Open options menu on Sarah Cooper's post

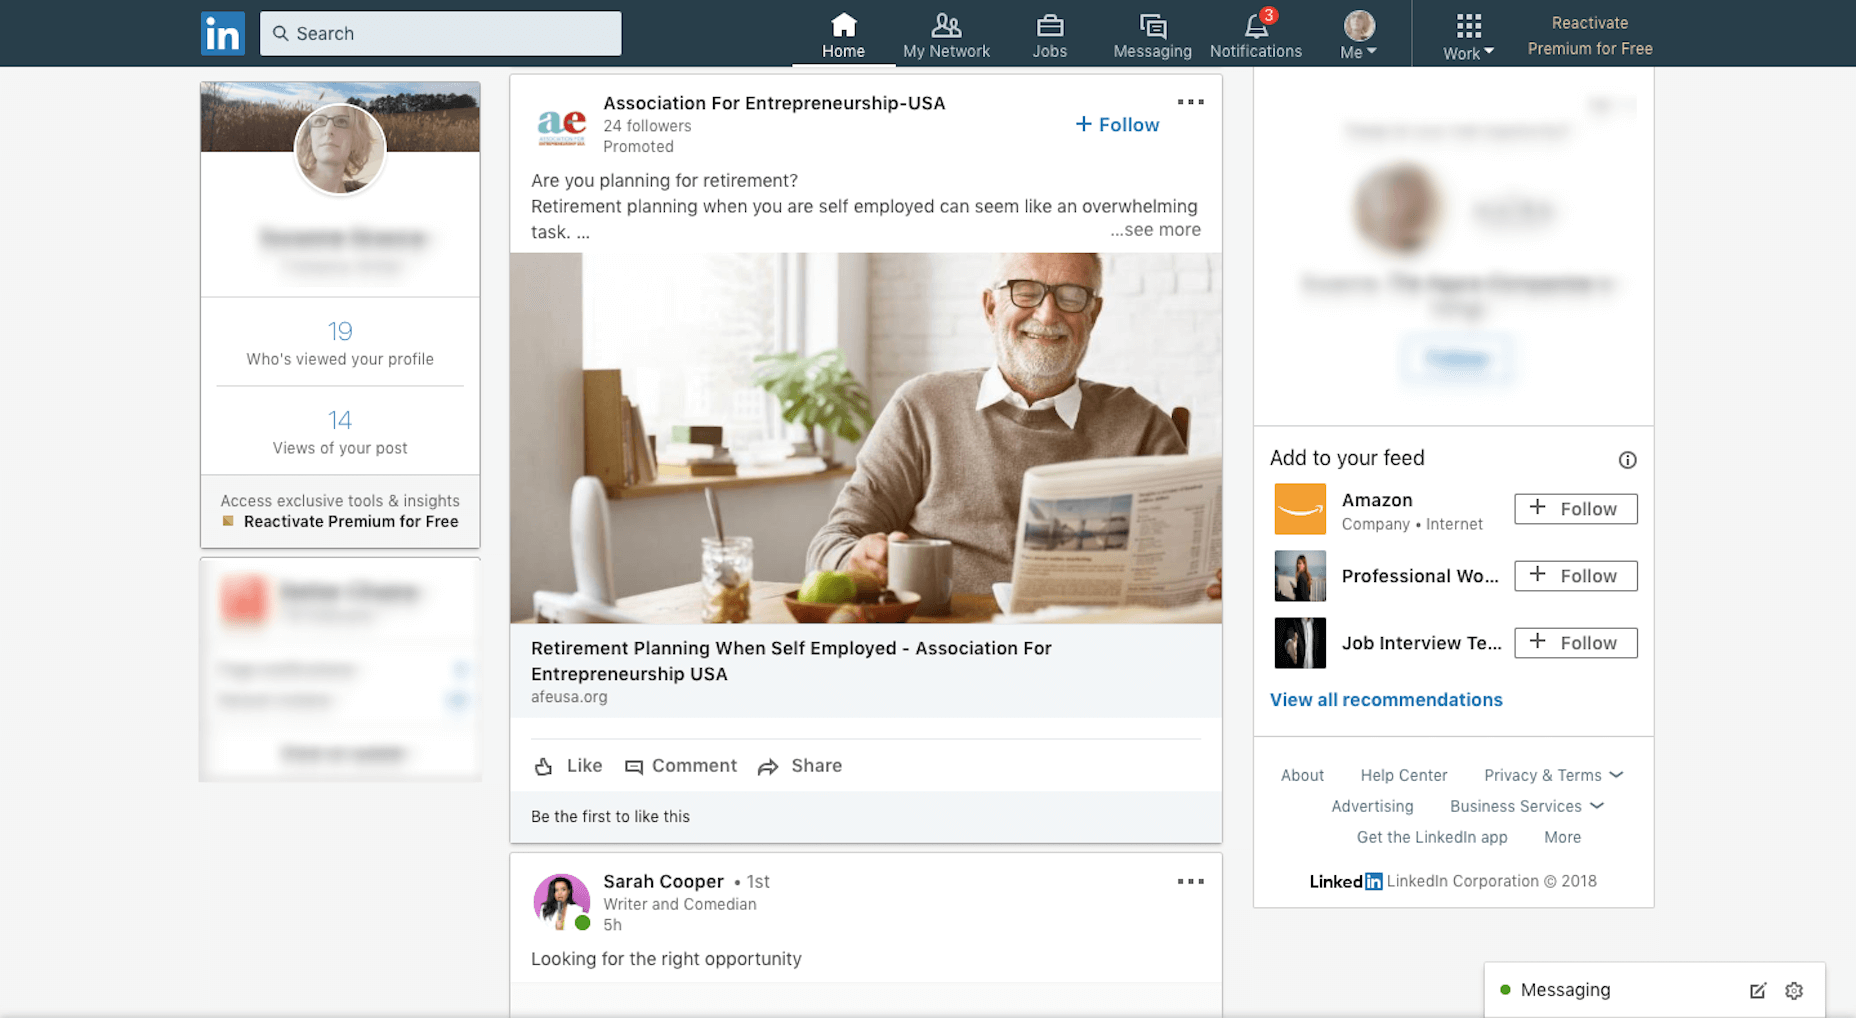tap(1190, 881)
